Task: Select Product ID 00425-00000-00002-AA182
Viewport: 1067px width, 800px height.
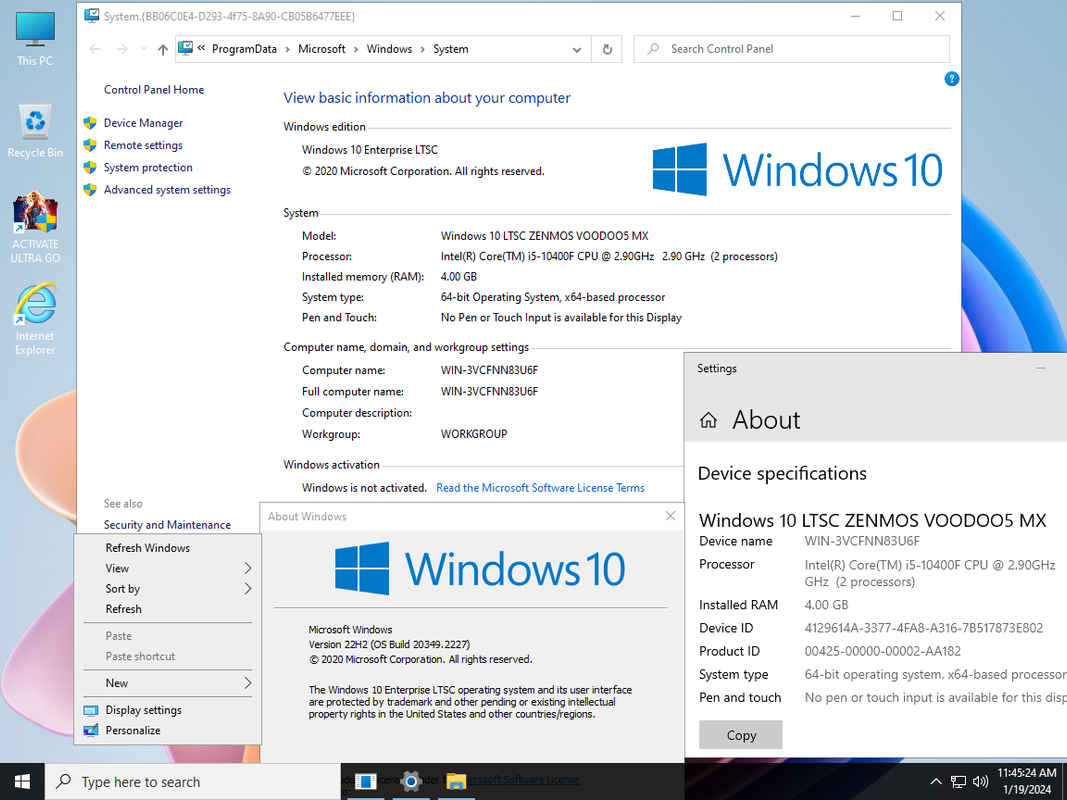Action: pyautogui.click(x=883, y=651)
